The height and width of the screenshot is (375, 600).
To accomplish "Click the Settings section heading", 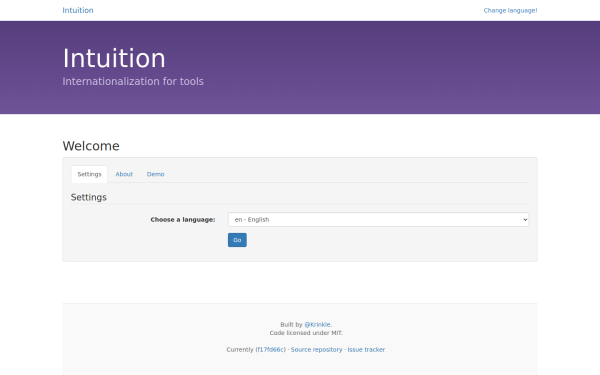I will tap(88, 197).
